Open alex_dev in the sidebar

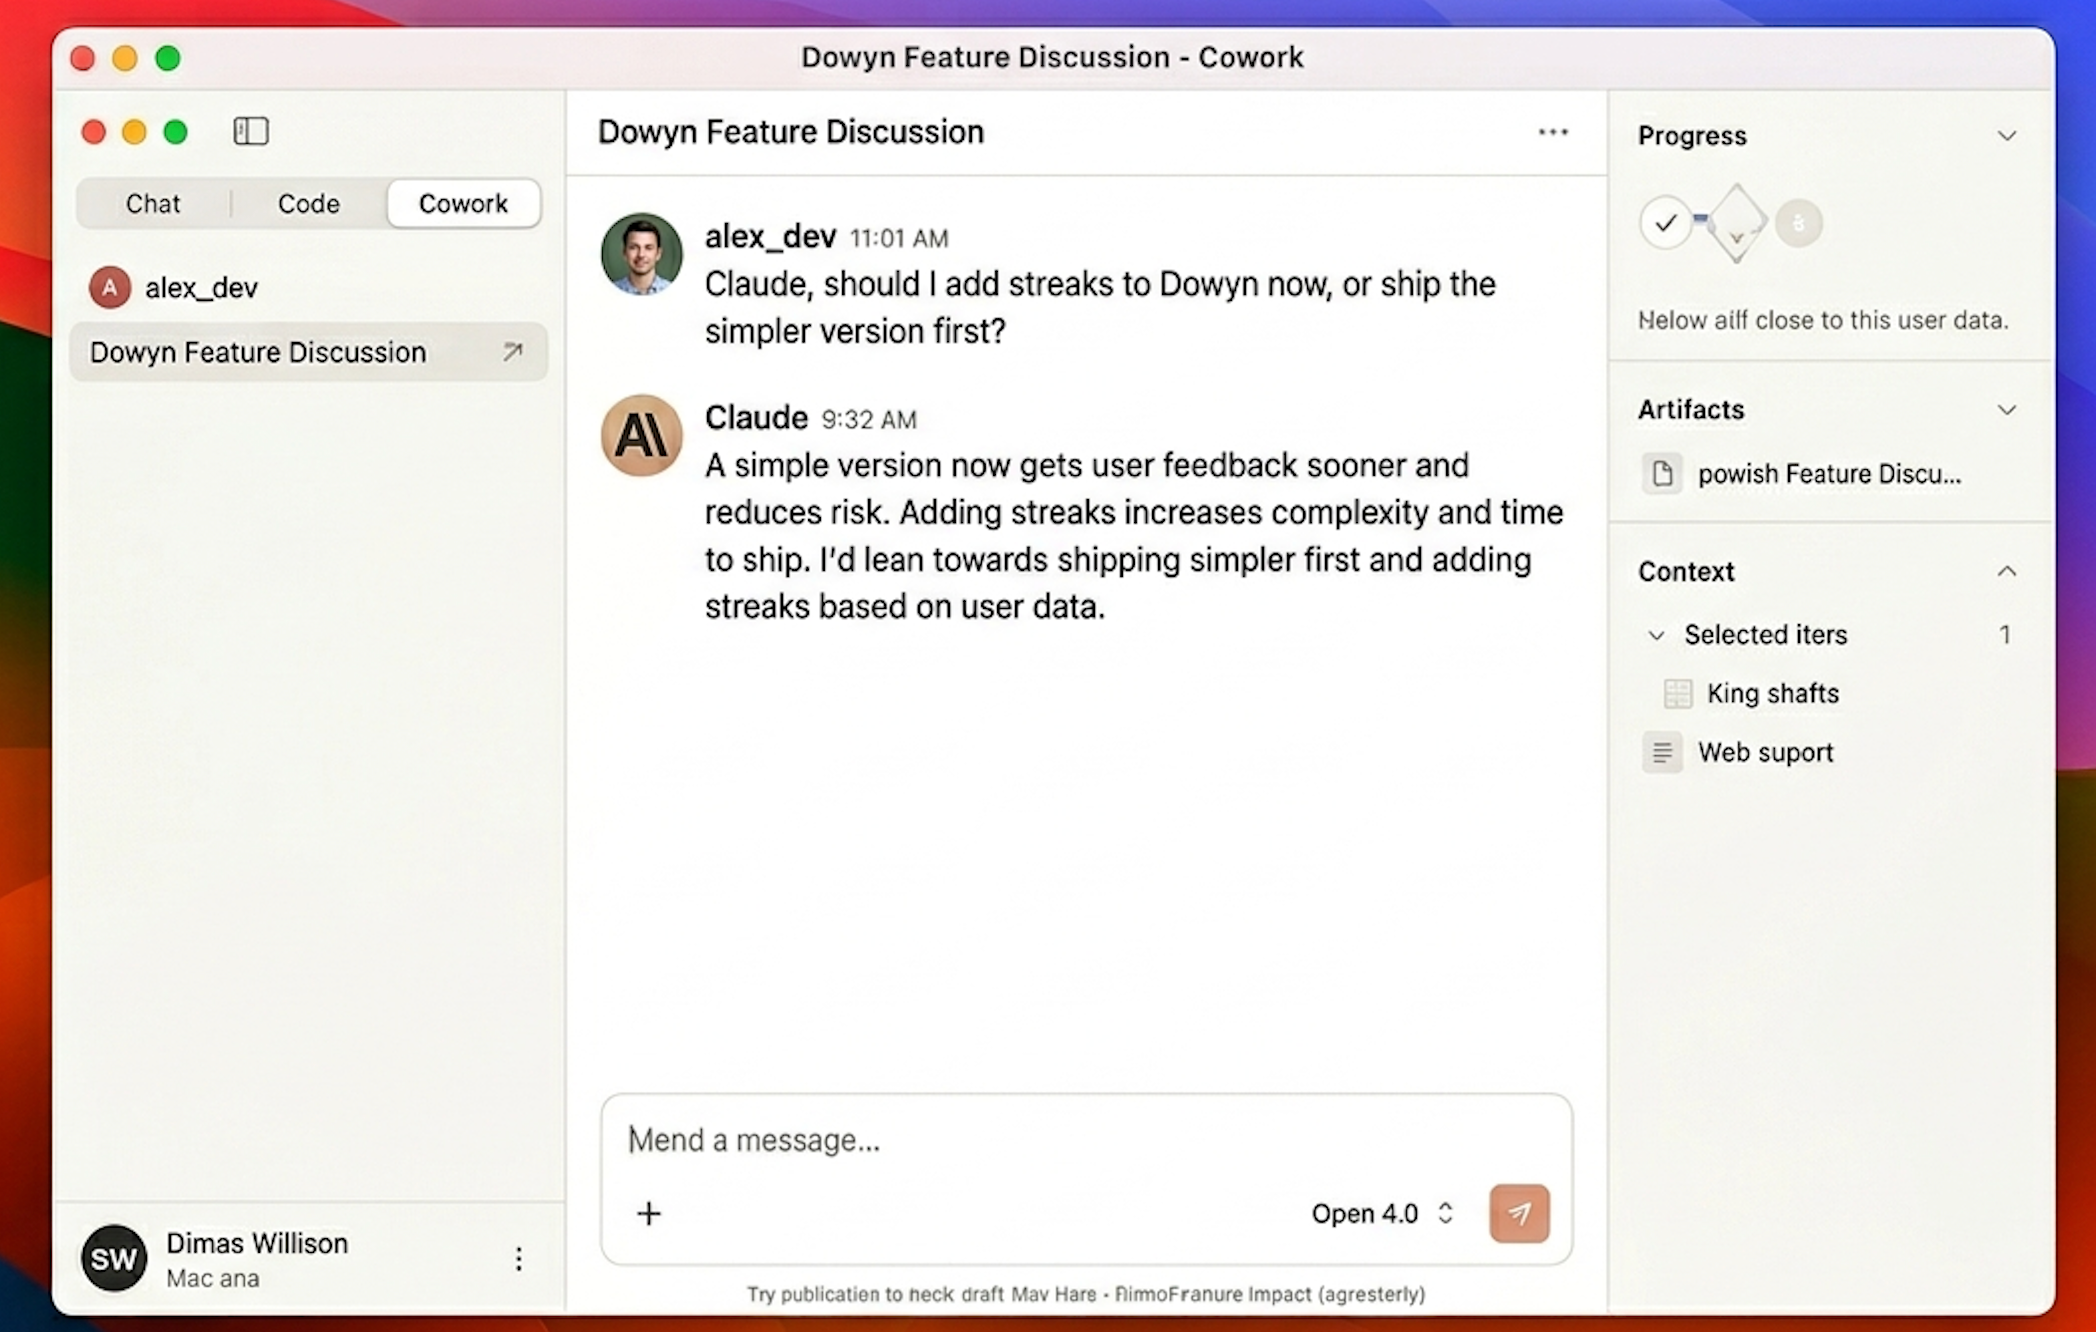coord(201,288)
